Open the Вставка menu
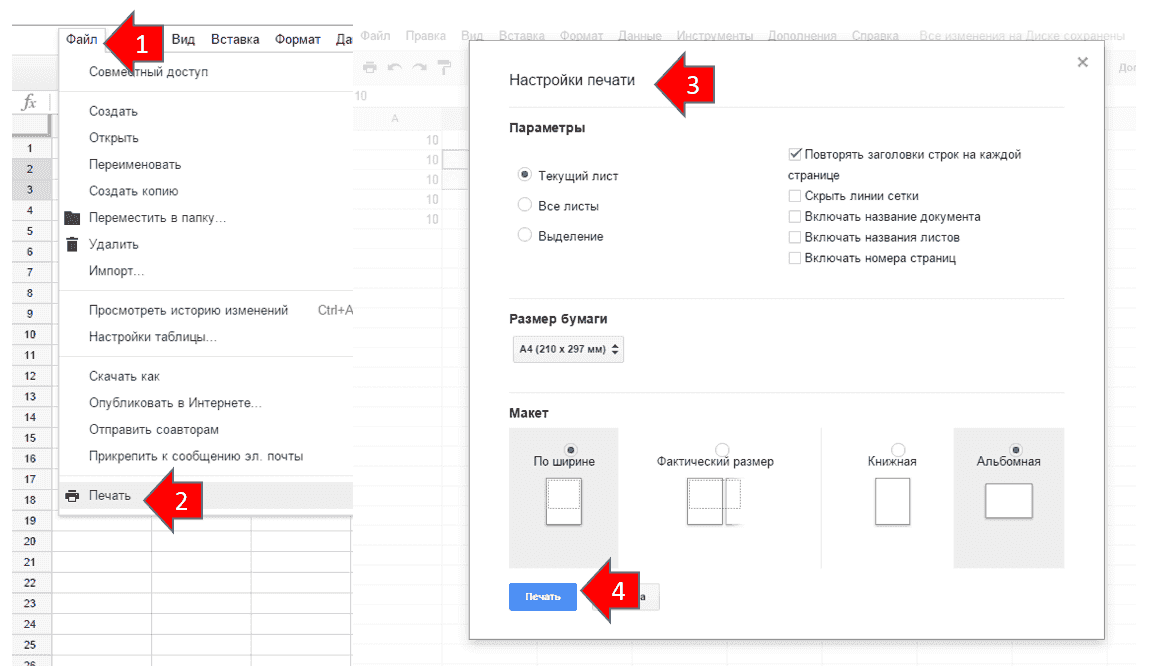1153x666 pixels. (x=235, y=39)
